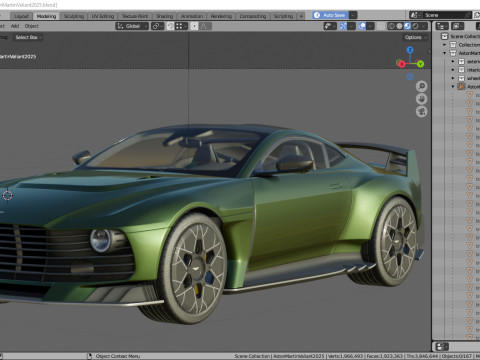Click the Collection box icon in outliner
Image resolution: width=480 pixels, height=360 pixels.
453,45
